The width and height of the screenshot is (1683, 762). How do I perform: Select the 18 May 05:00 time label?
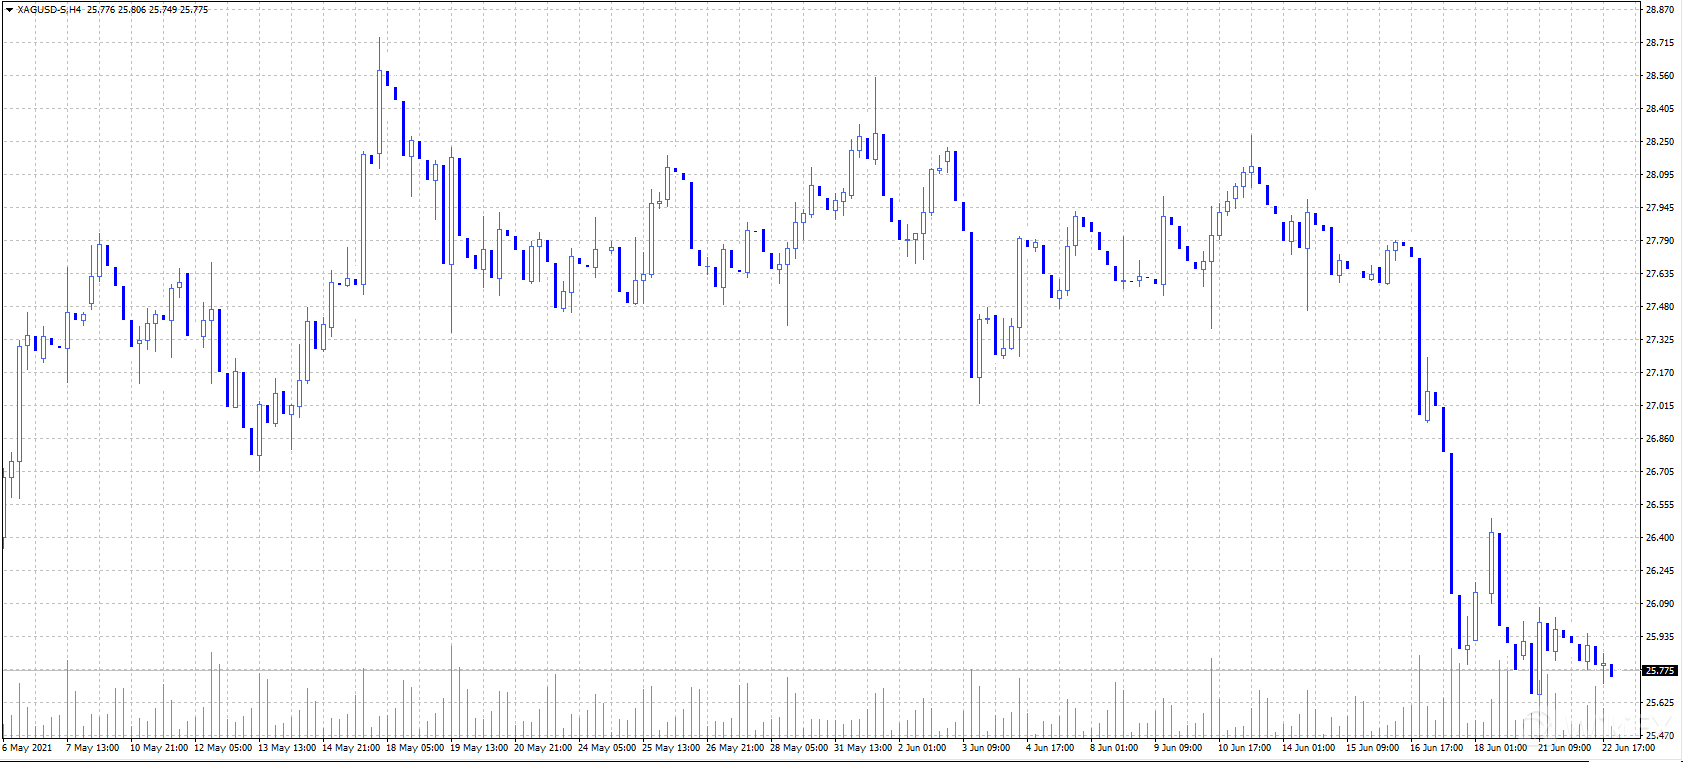pyautogui.click(x=415, y=748)
